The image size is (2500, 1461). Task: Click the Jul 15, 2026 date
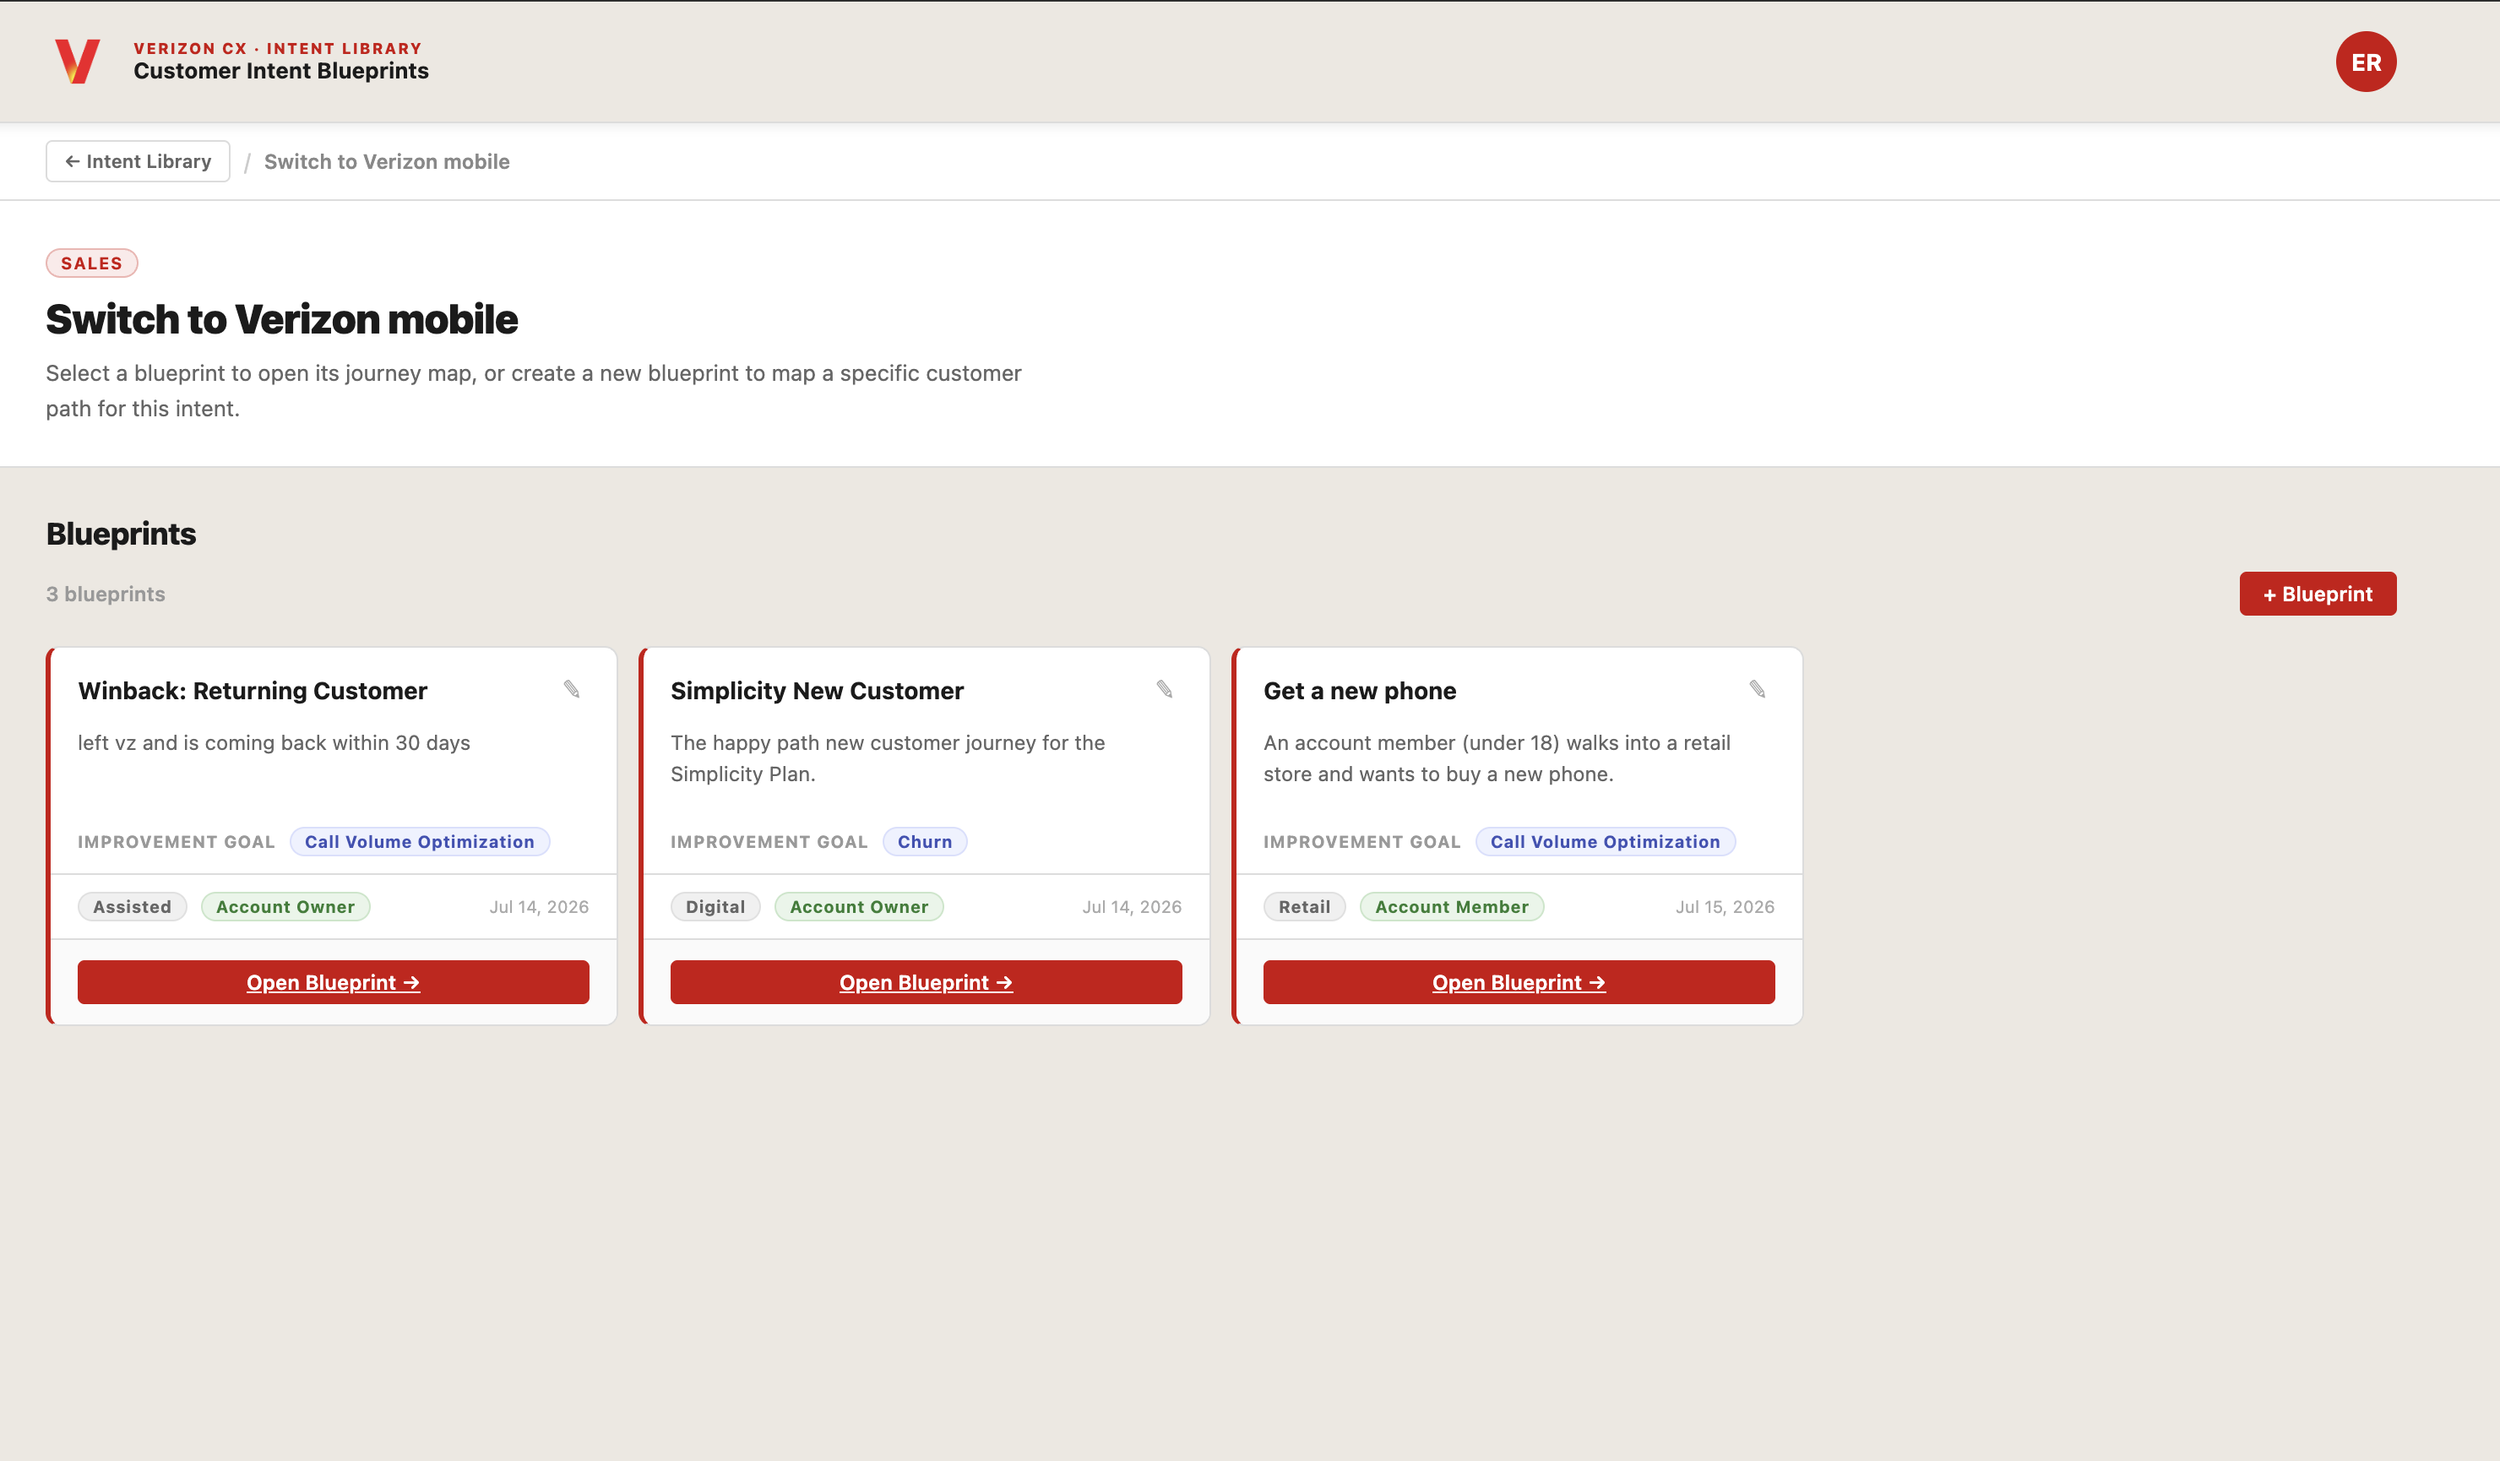[1725, 907]
